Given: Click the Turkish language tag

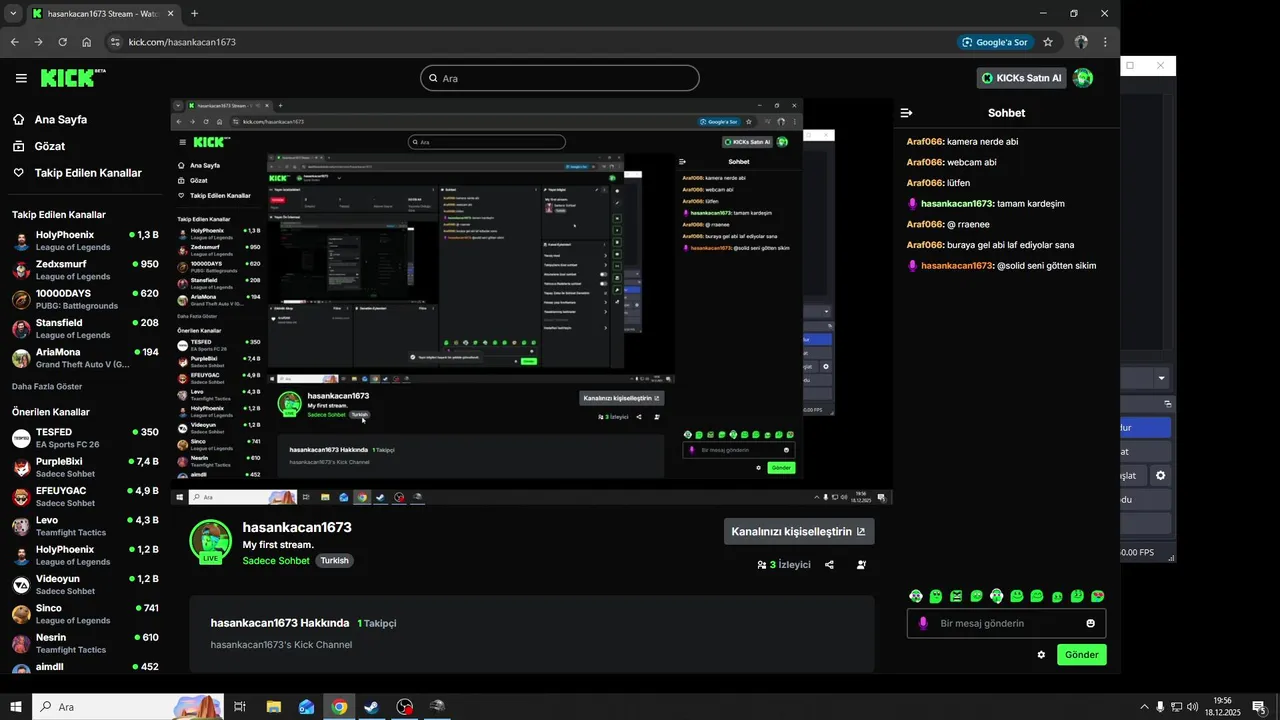Looking at the screenshot, I should coord(334,561).
